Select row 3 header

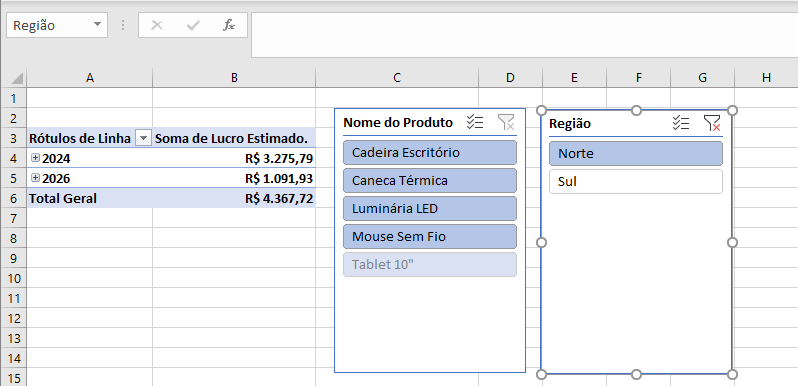(x=14, y=138)
